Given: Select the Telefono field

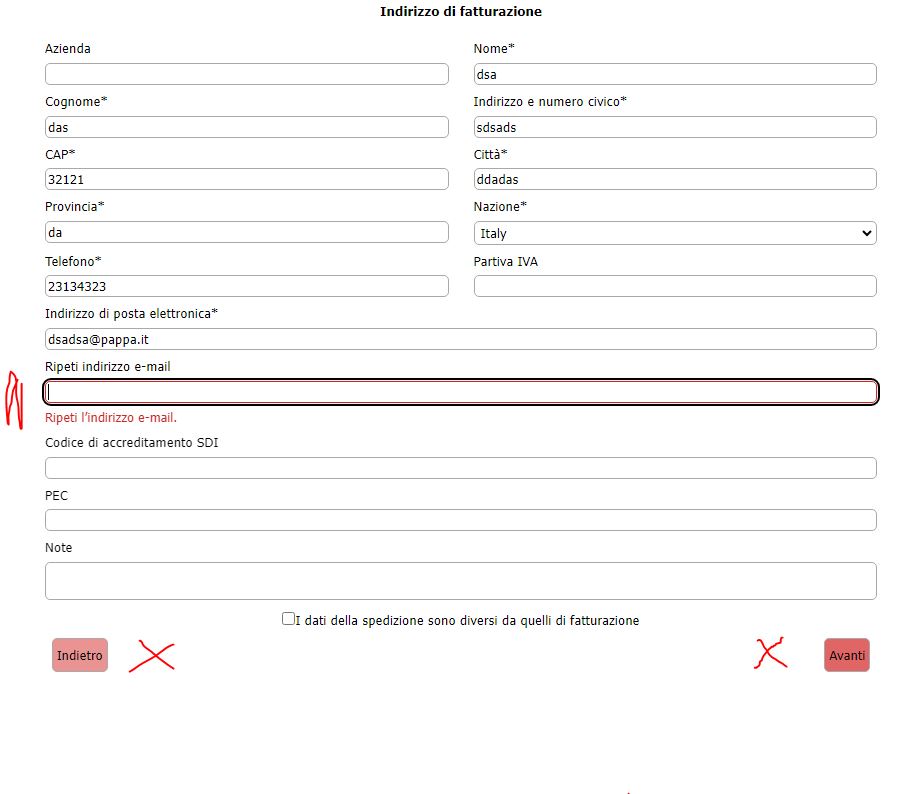Looking at the screenshot, I should point(247,286).
